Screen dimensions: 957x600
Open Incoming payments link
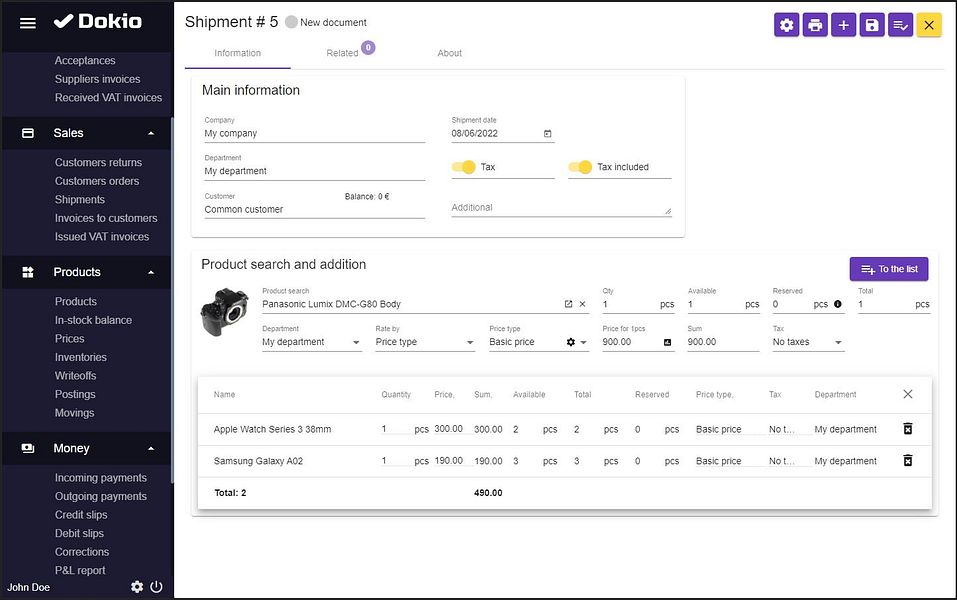101,478
